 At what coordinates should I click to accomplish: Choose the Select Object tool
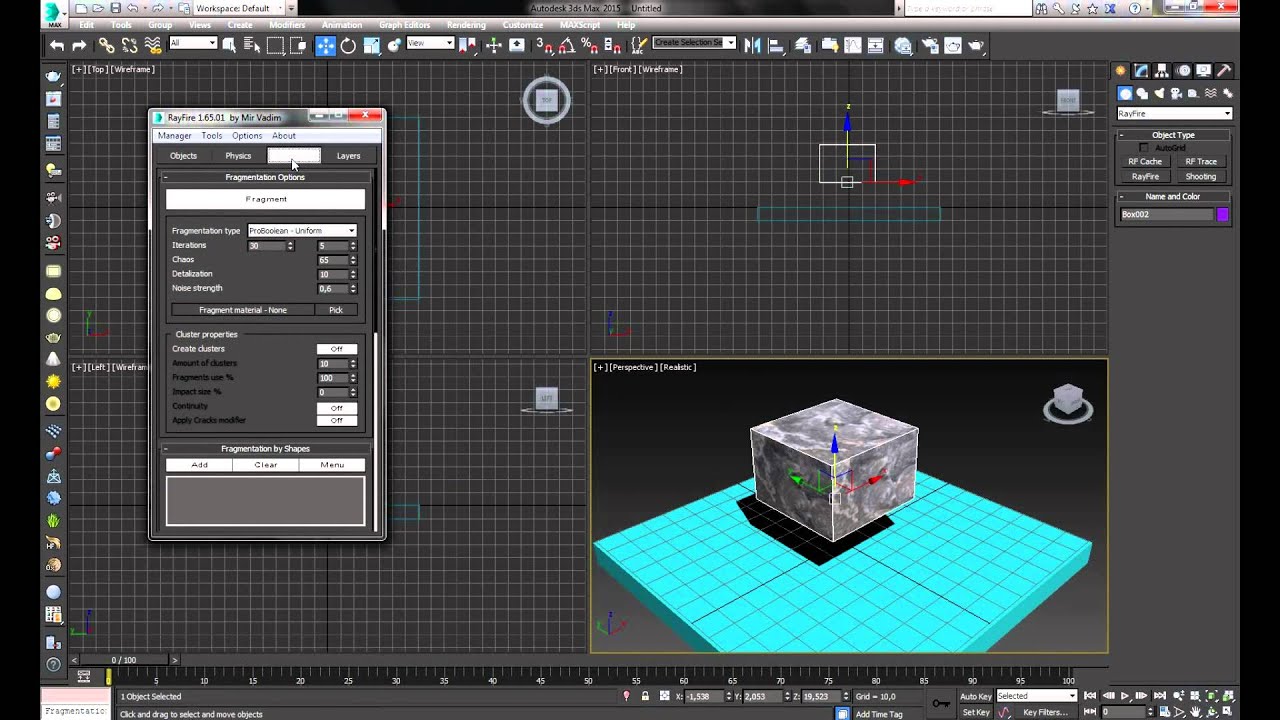pos(229,45)
